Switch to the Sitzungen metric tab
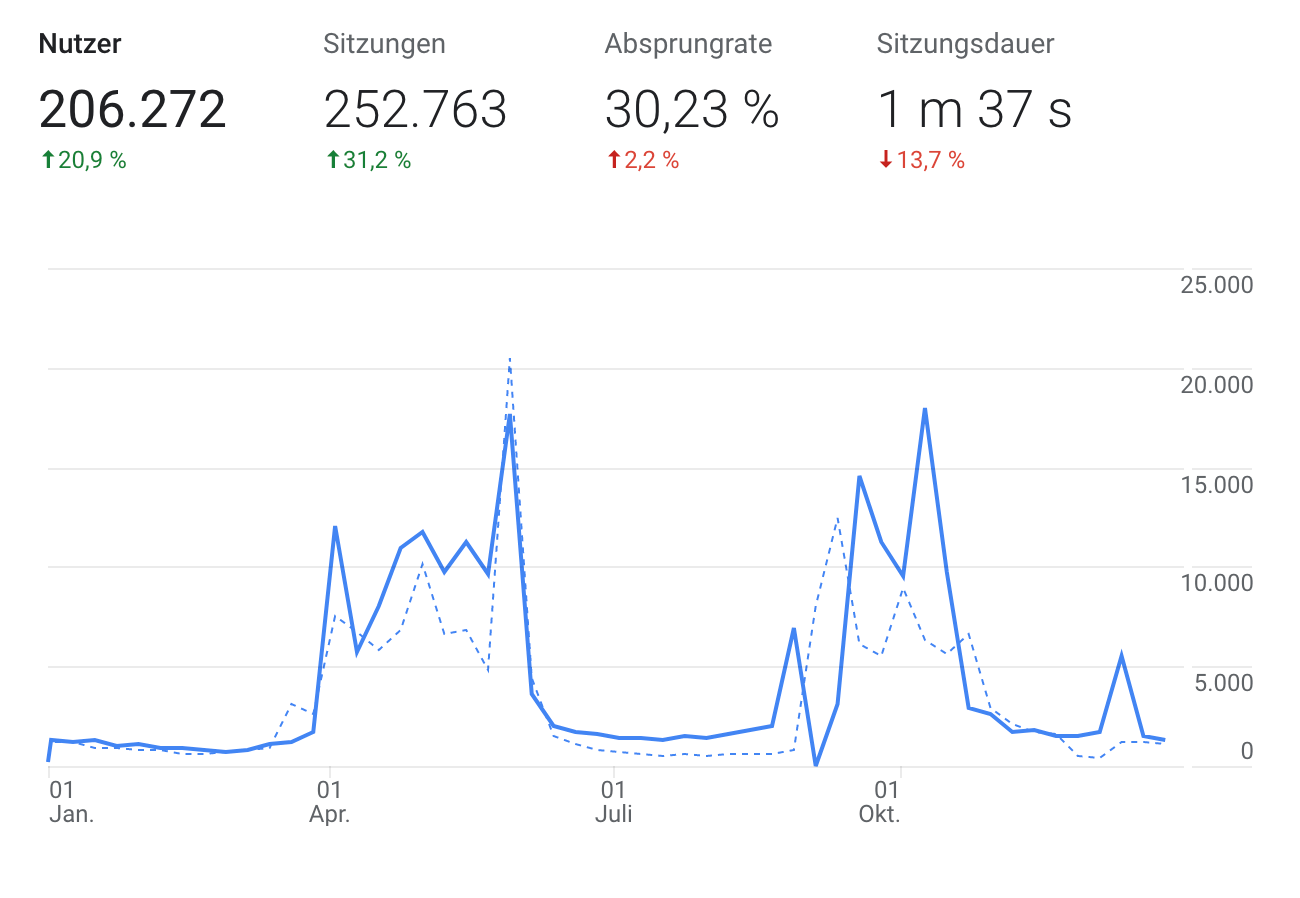 384,44
